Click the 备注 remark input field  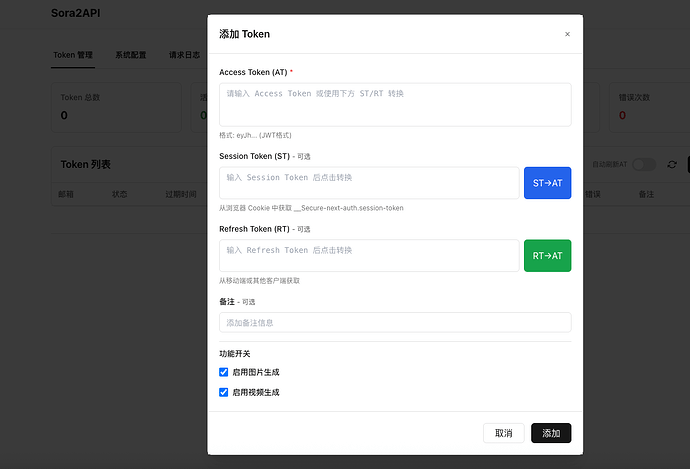coord(395,322)
